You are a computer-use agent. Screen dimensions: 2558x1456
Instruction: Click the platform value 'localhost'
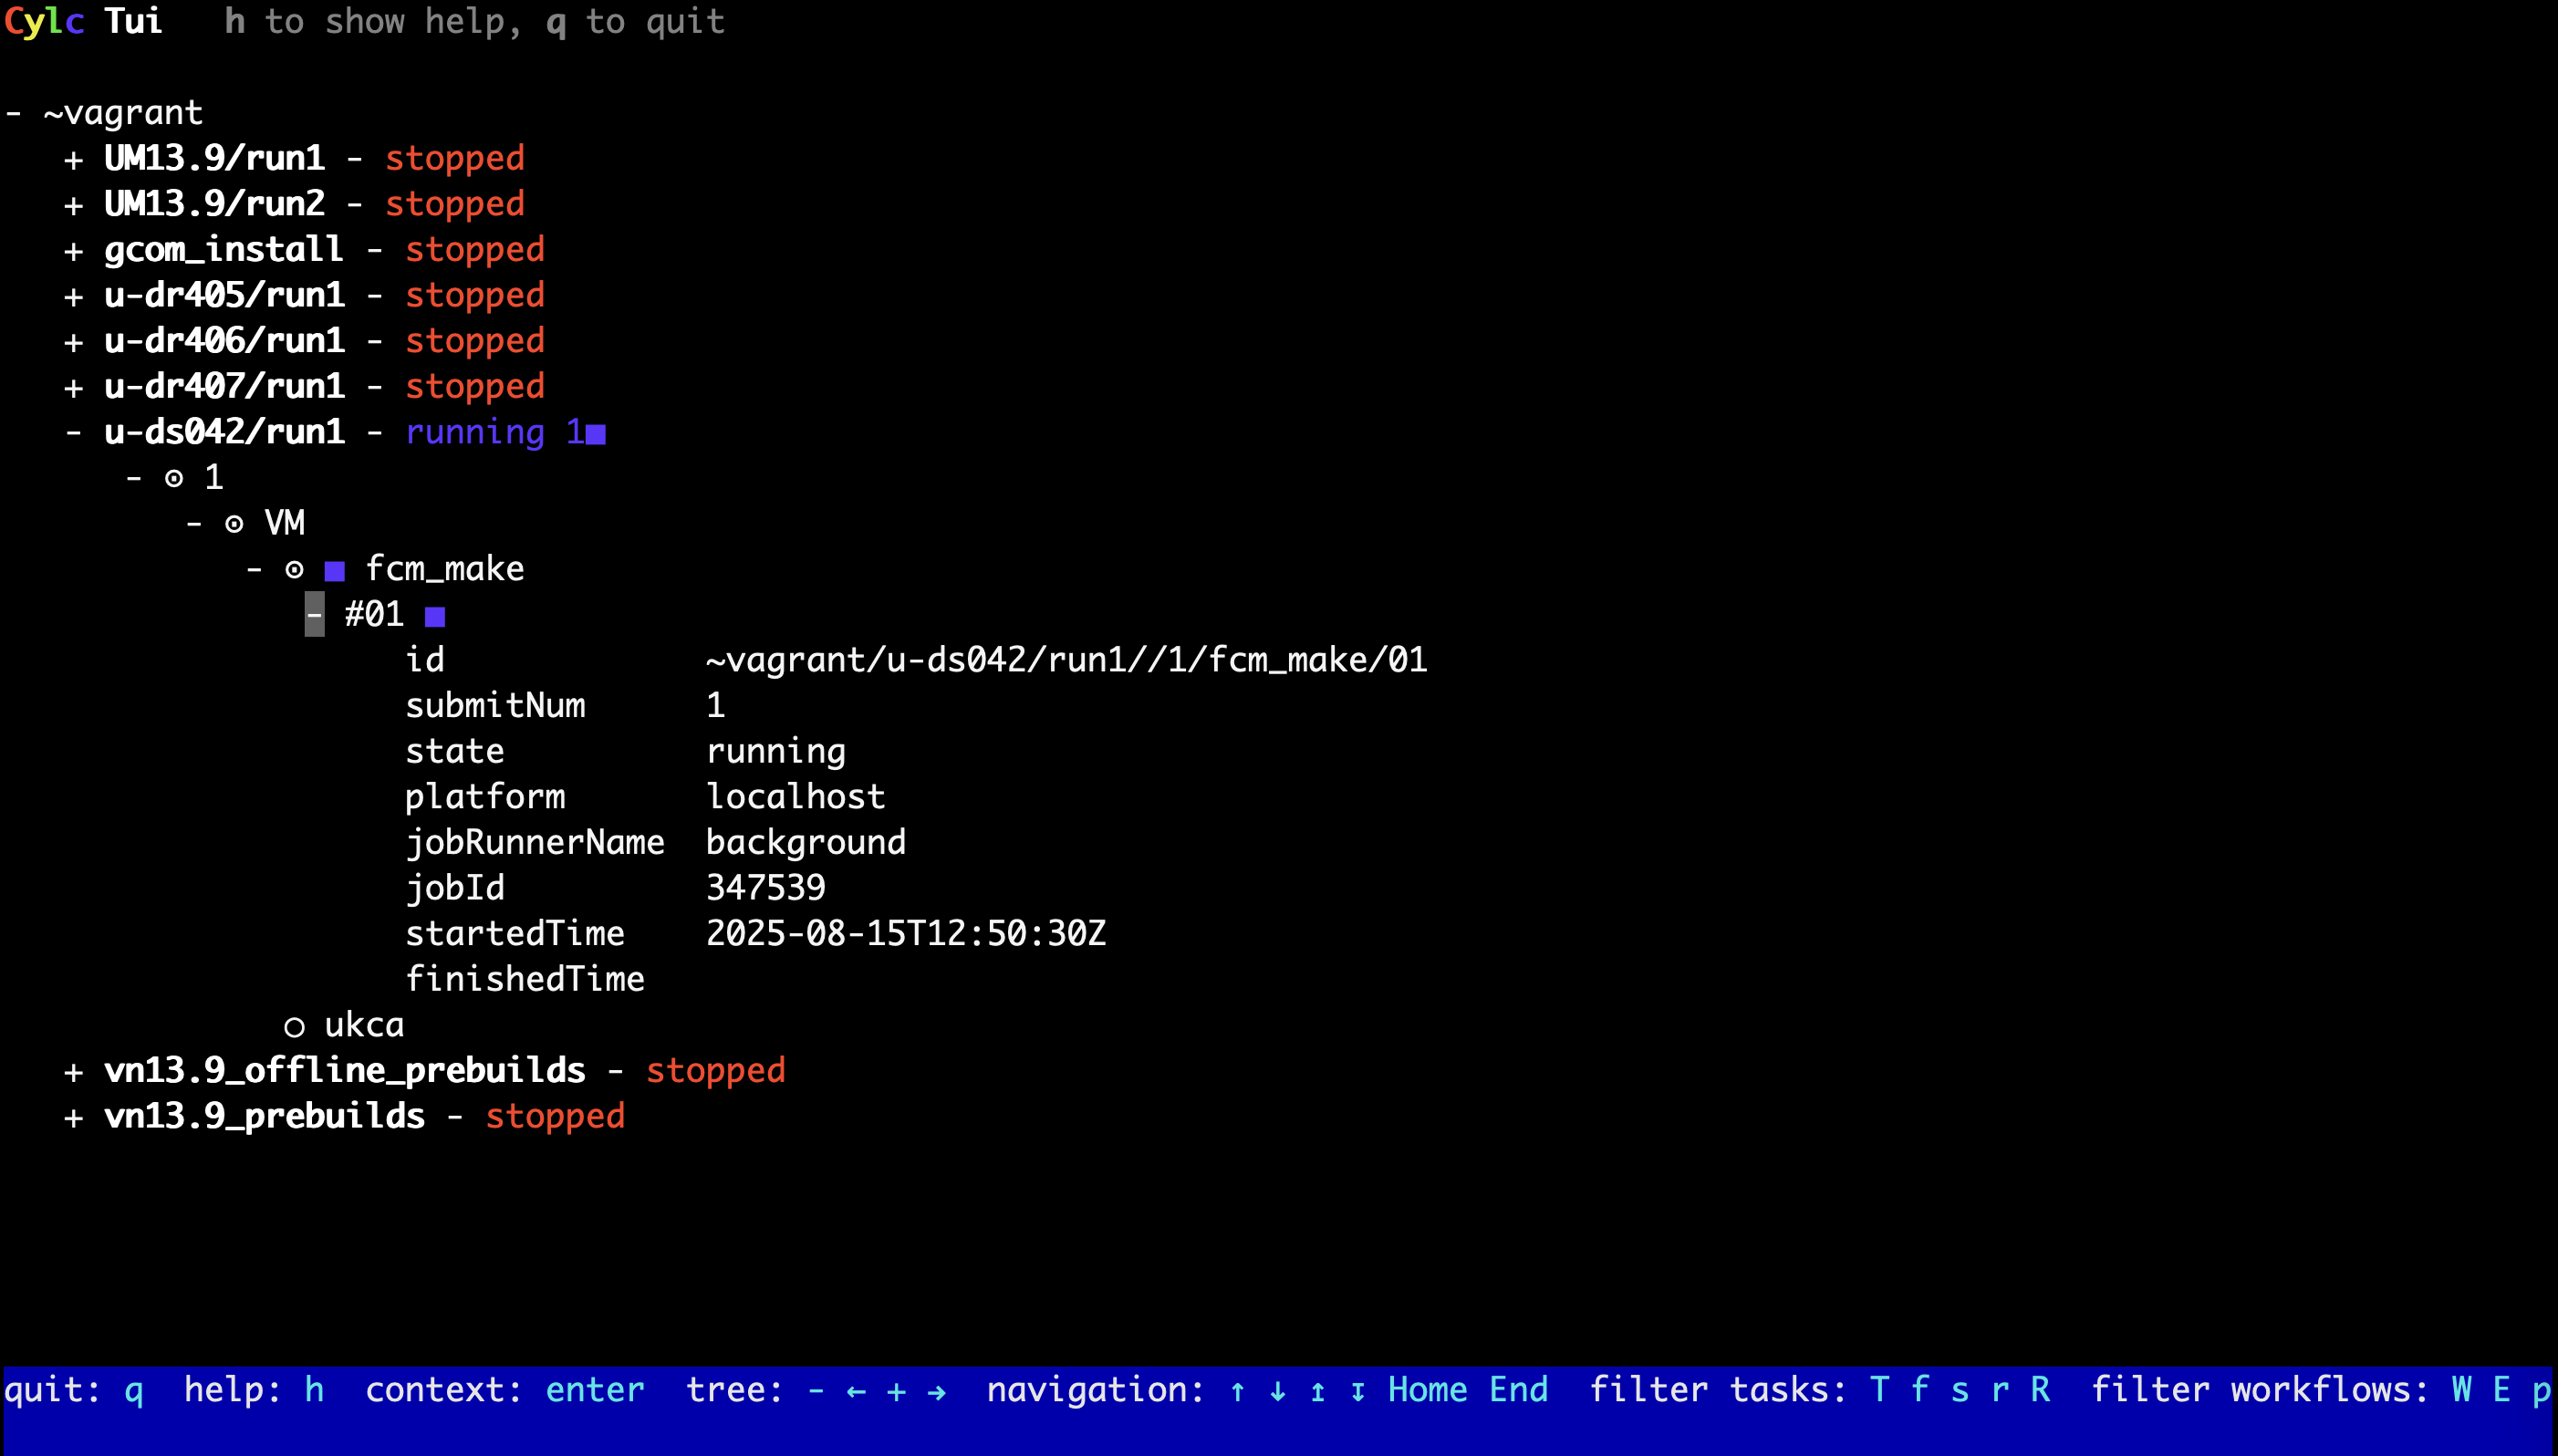796,797
